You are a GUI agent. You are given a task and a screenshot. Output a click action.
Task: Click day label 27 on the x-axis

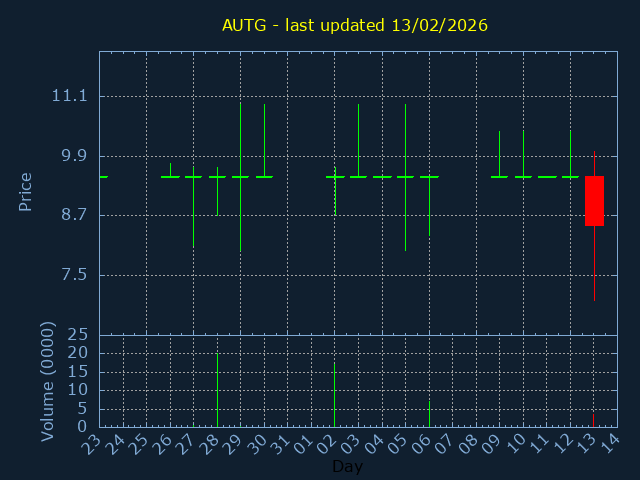pos(185,444)
